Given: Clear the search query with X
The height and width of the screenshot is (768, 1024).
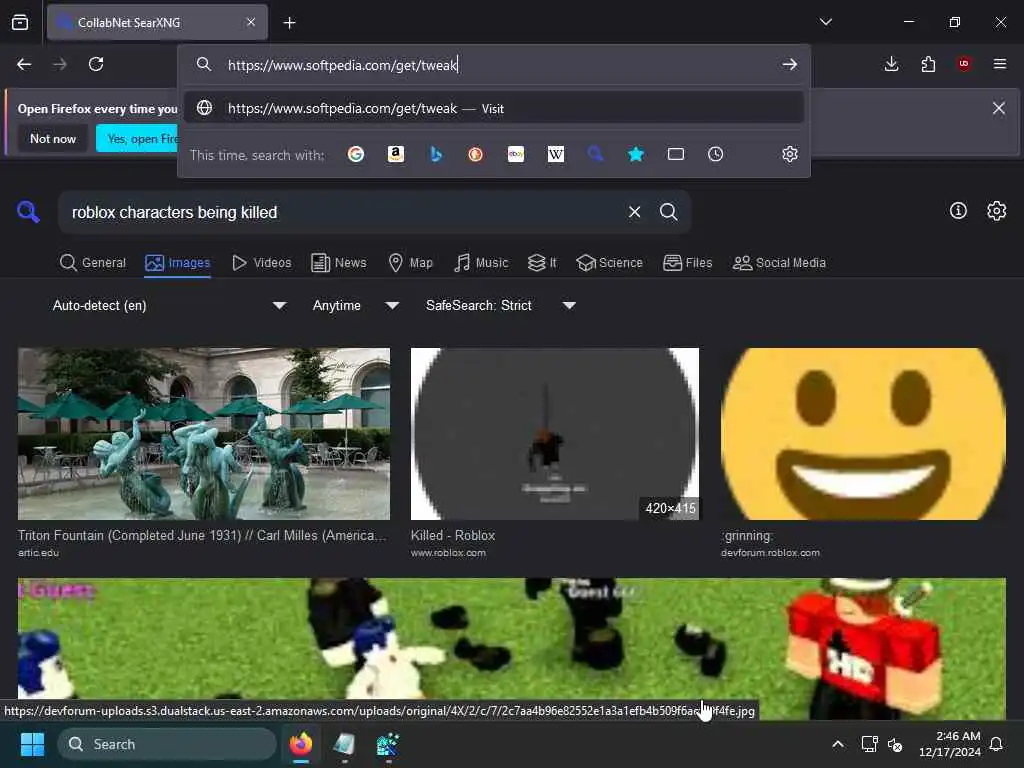Looking at the screenshot, I should click(x=634, y=212).
